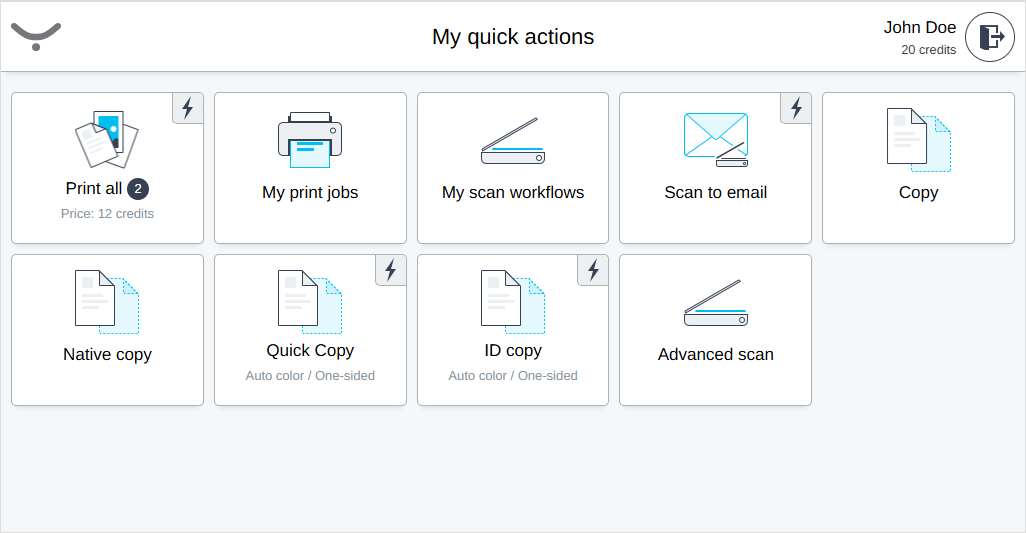Click the document icon on Native copy tile
Viewport: 1026px width, 533px height.
(107, 301)
